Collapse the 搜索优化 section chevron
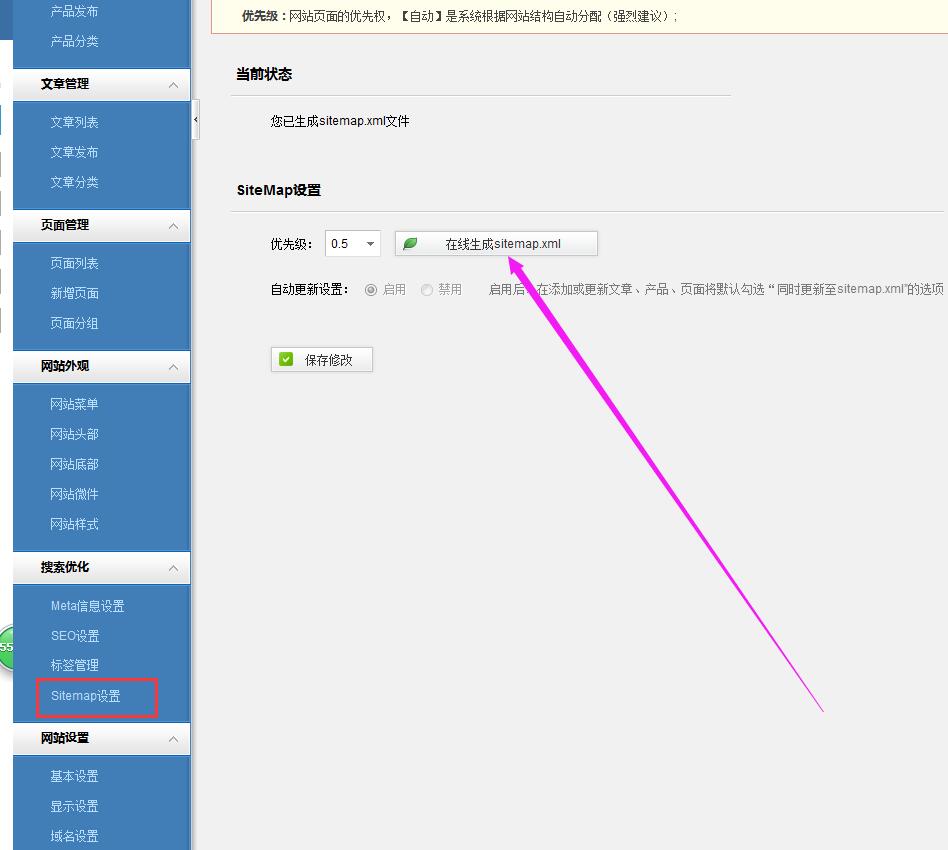Viewport: 948px width, 850px height. [x=175, y=567]
